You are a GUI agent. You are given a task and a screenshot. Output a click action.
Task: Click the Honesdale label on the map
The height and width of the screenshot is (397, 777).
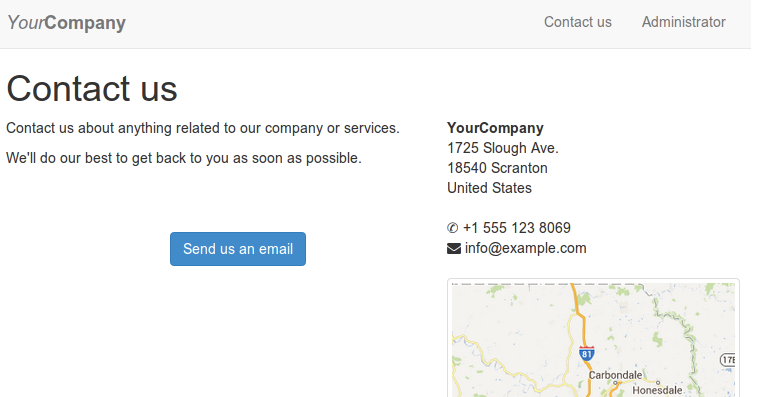[x=657, y=390]
